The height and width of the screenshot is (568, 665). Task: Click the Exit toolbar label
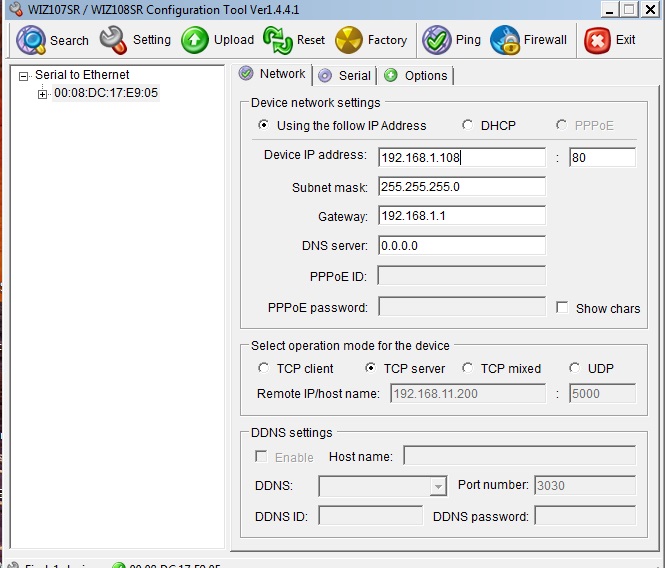[x=625, y=39]
